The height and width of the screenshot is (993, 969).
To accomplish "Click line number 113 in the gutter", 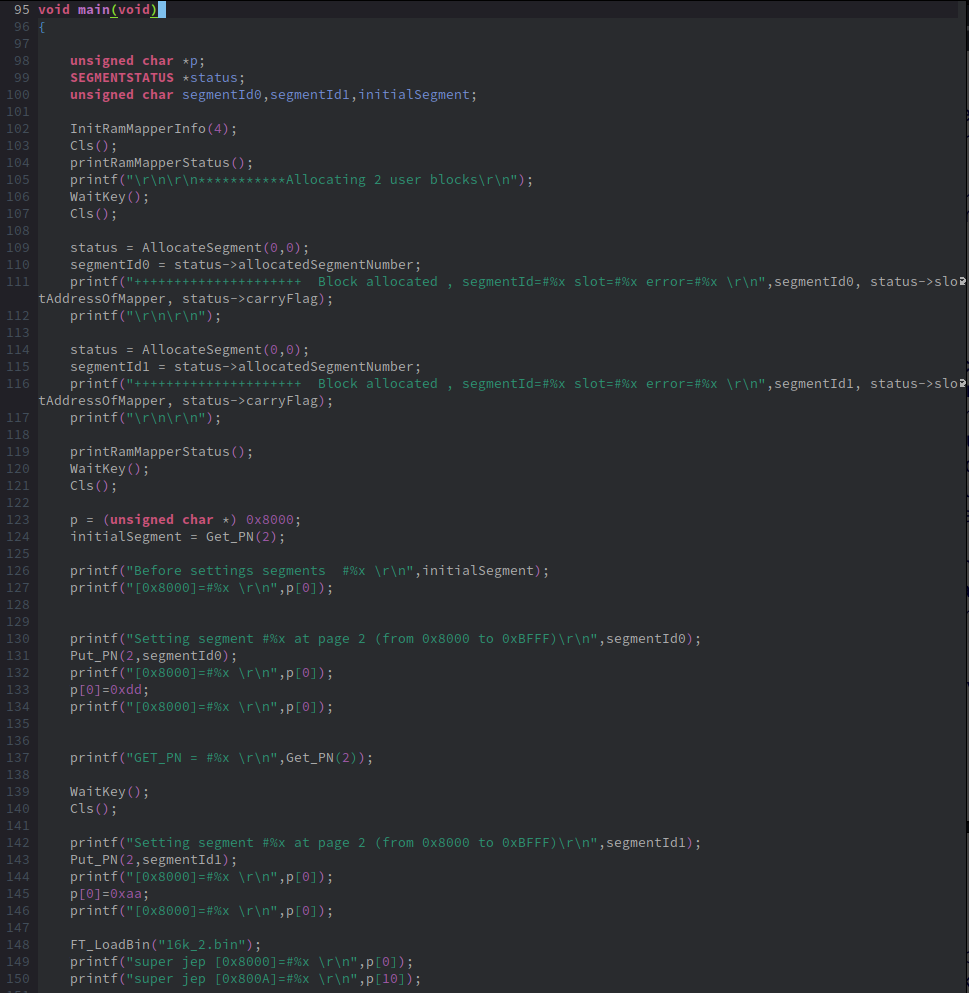I will pyautogui.click(x=18, y=332).
